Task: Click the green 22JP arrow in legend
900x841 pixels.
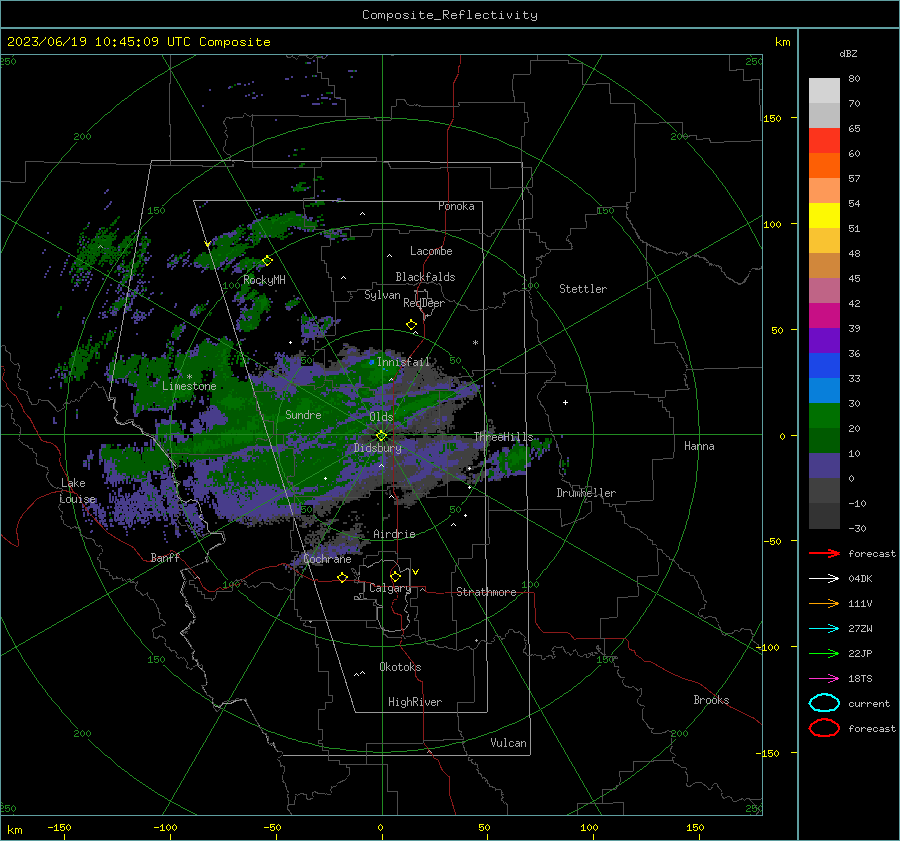Action: [x=824, y=653]
